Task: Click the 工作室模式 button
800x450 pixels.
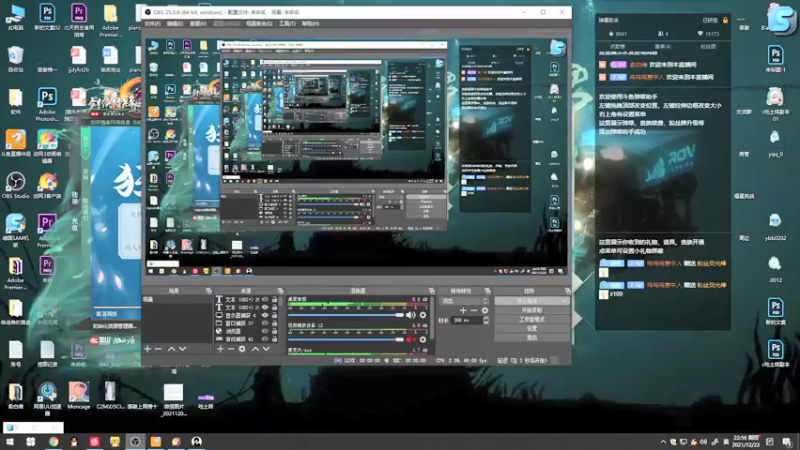Action: point(532,319)
